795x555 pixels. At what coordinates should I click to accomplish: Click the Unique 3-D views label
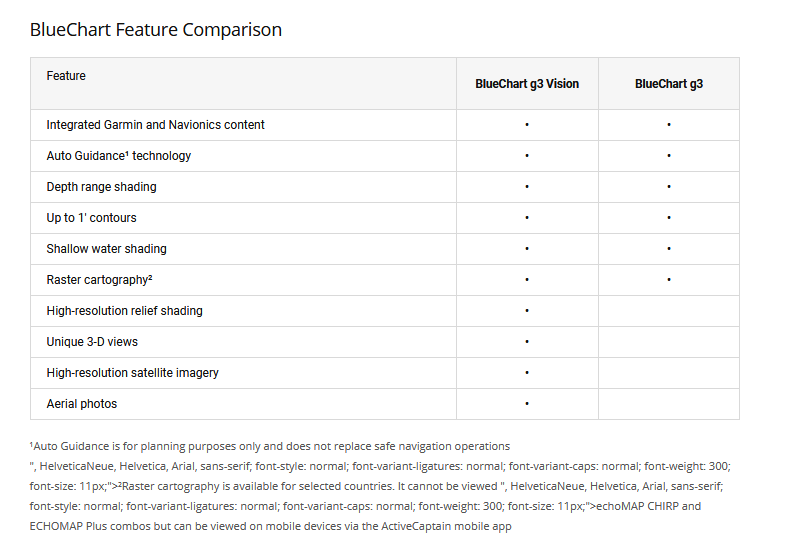click(92, 342)
